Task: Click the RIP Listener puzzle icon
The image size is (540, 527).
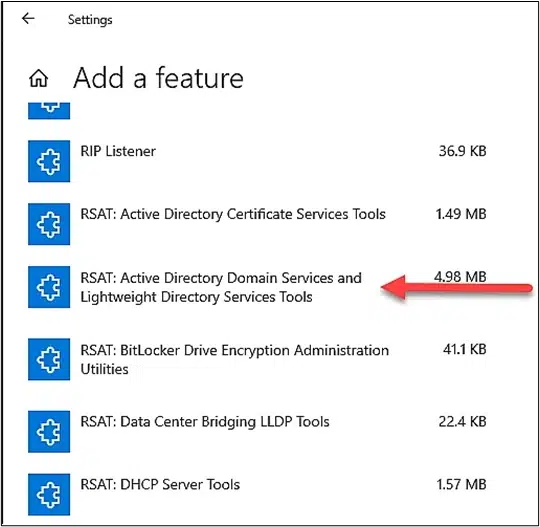Action: click(49, 161)
